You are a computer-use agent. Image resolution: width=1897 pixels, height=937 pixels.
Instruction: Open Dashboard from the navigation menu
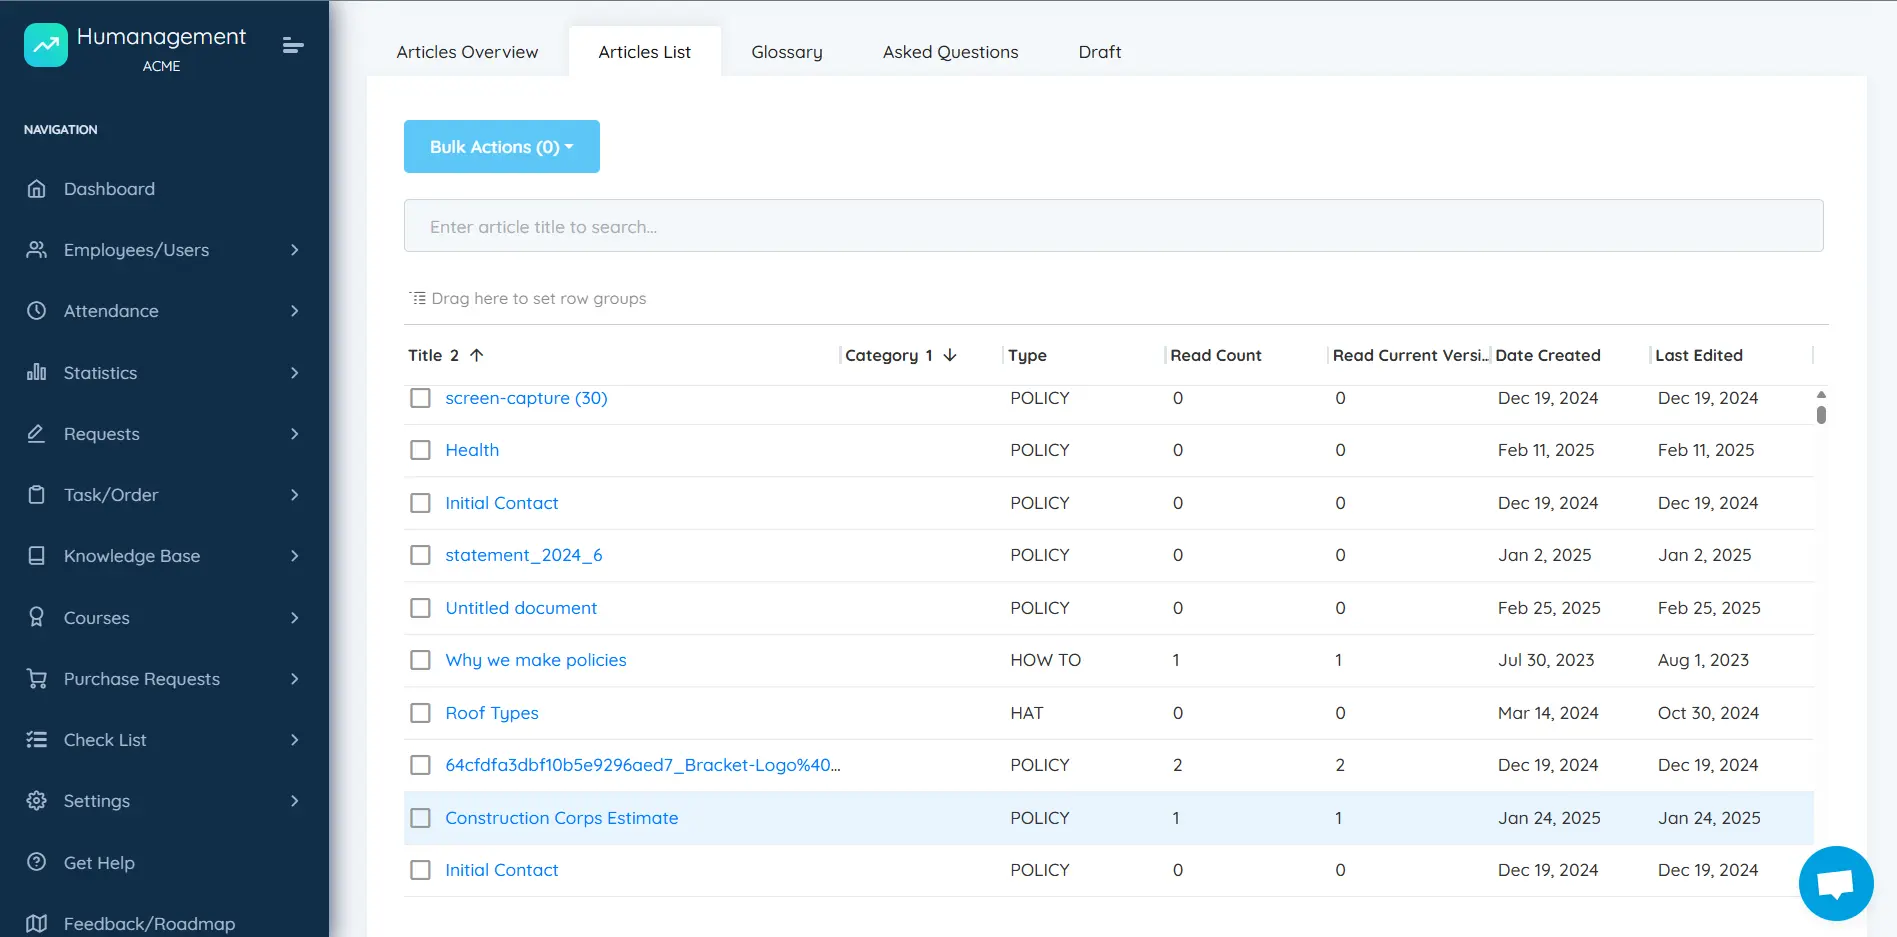pos(109,189)
